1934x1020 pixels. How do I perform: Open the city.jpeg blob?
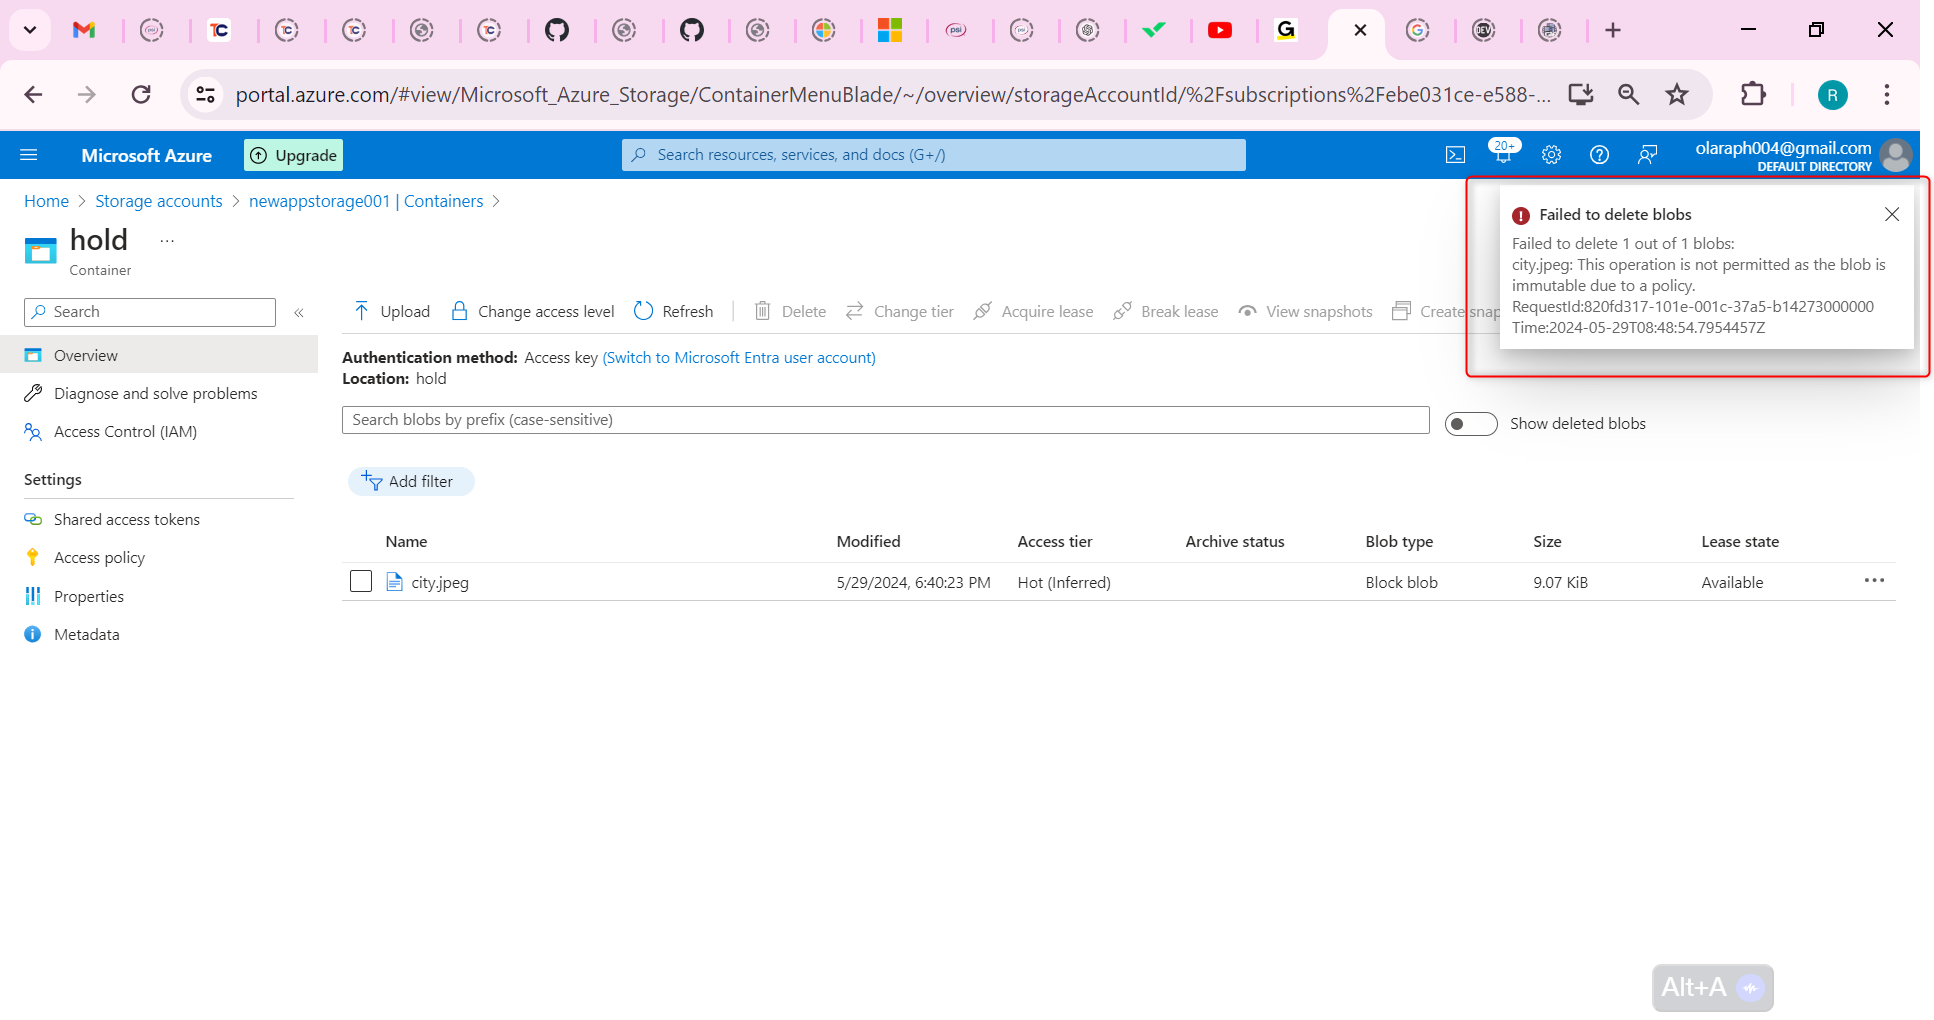pyautogui.click(x=440, y=582)
